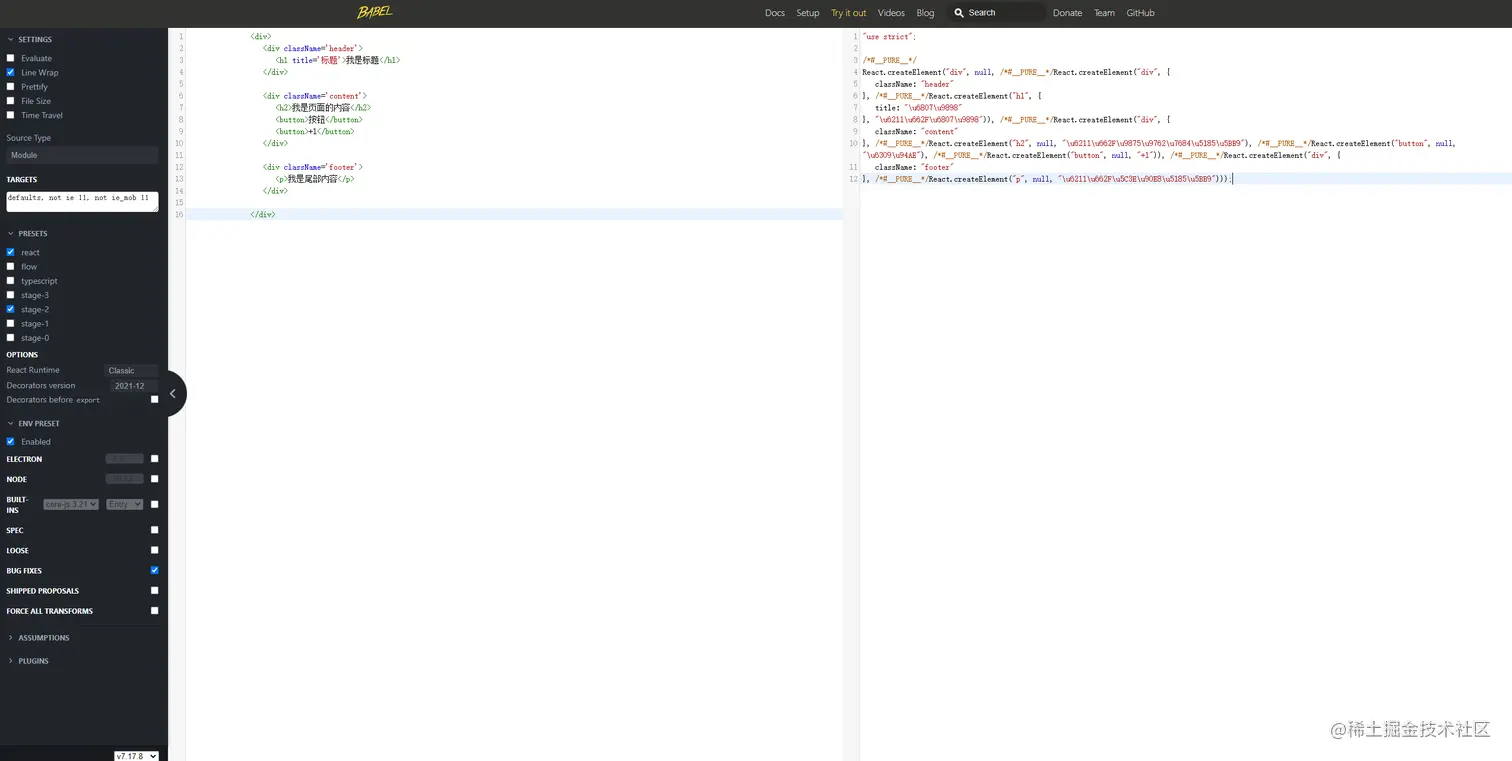This screenshot has height=761, width=1512.
Task: Check the Electron checkbox
Action: 154,459
